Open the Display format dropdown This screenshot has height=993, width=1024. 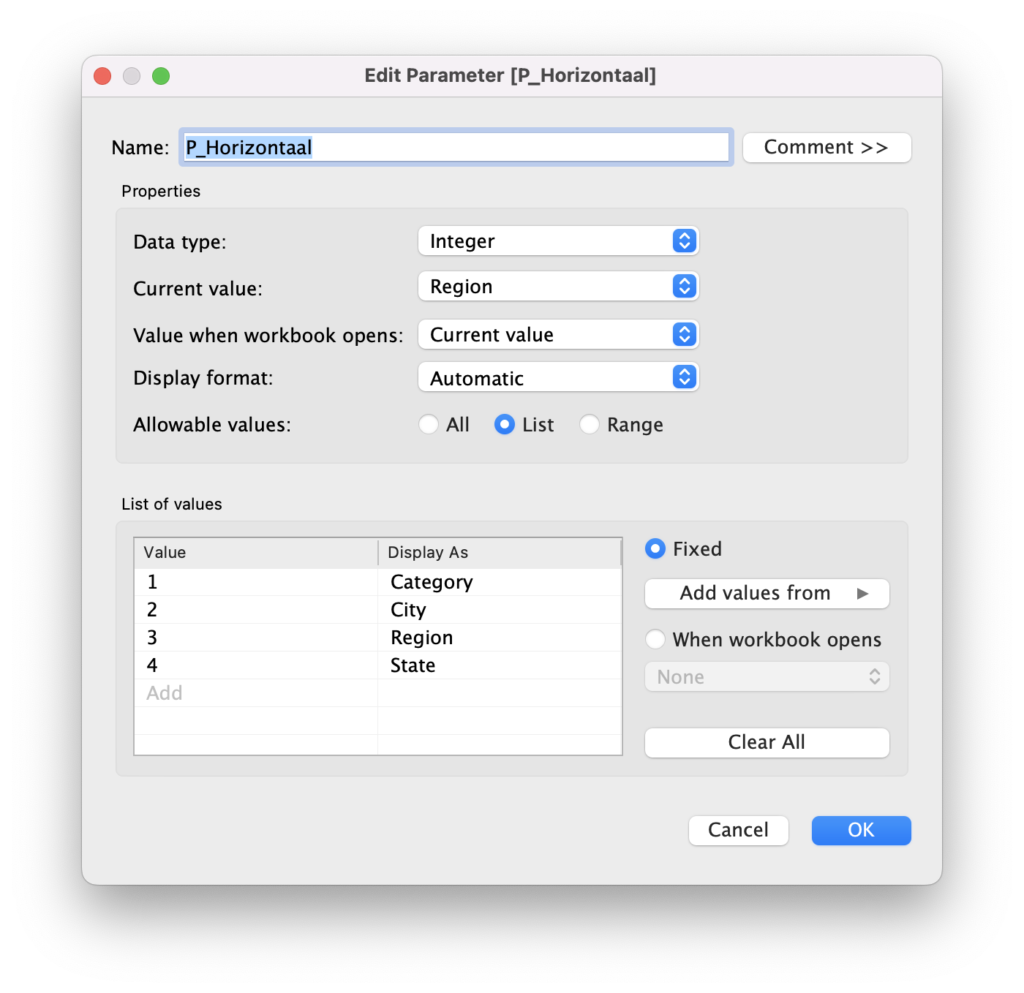pyautogui.click(x=557, y=378)
